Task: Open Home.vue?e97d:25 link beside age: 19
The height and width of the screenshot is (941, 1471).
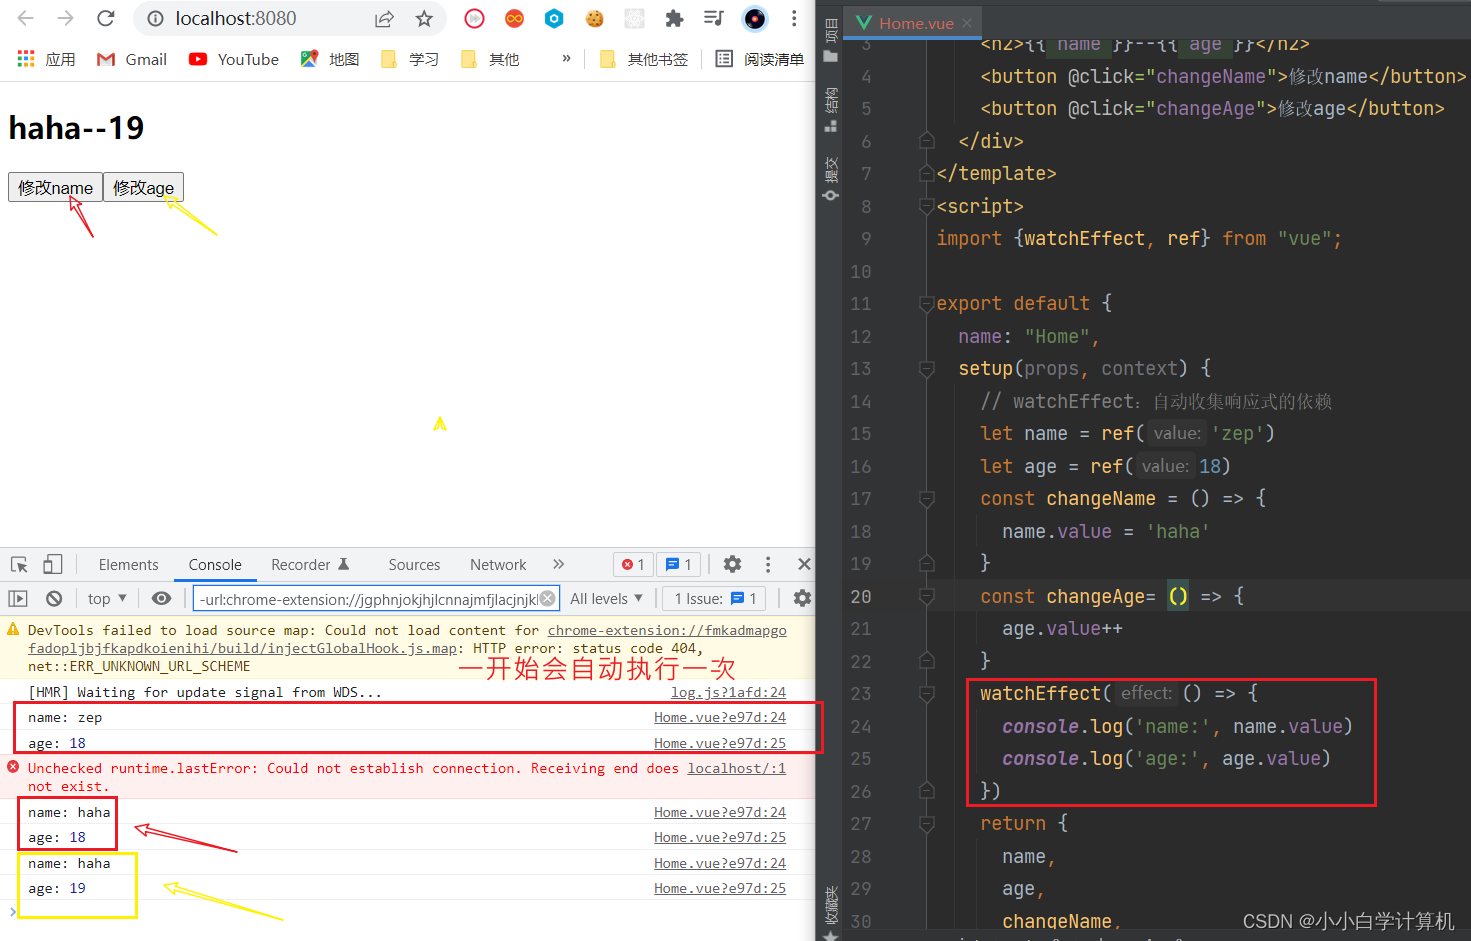Action: coord(720,888)
